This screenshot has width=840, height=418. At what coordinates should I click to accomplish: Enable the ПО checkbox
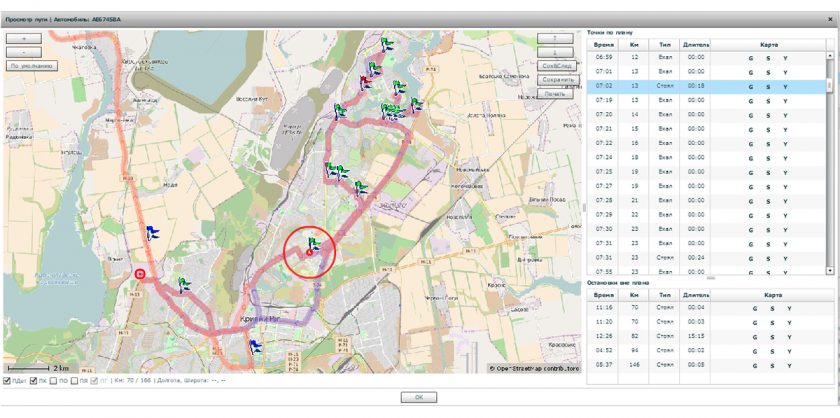(x=53, y=381)
